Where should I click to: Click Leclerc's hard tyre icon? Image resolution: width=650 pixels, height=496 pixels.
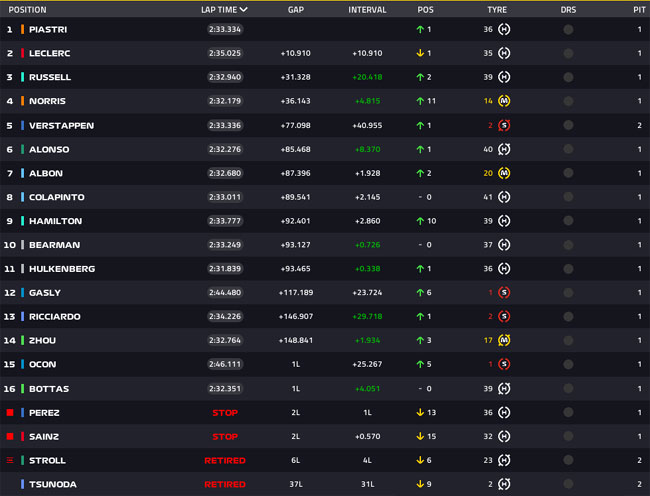[504, 53]
